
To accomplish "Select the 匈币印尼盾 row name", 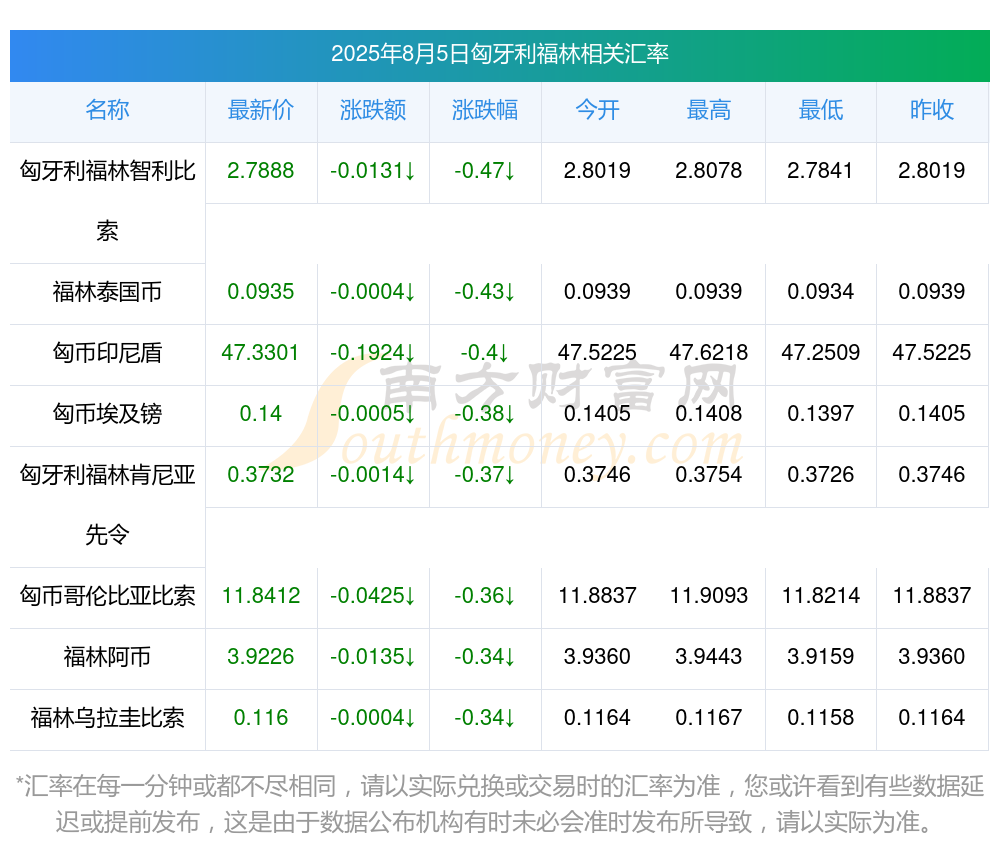I will tap(107, 353).
